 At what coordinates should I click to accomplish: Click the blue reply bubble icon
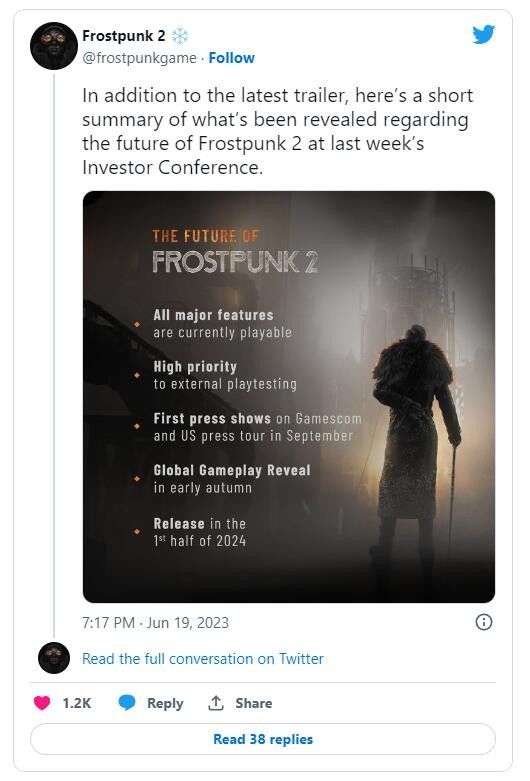127,703
